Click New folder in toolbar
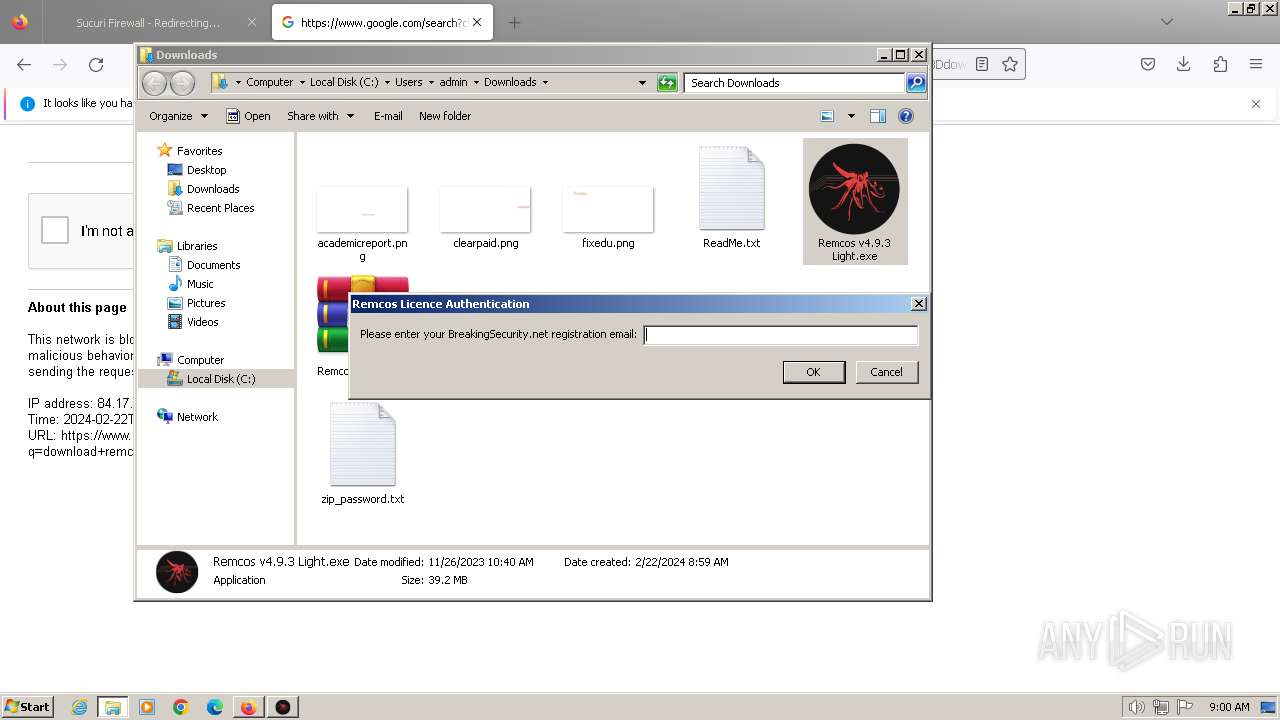1280x720 pixels. pos(445,116)
